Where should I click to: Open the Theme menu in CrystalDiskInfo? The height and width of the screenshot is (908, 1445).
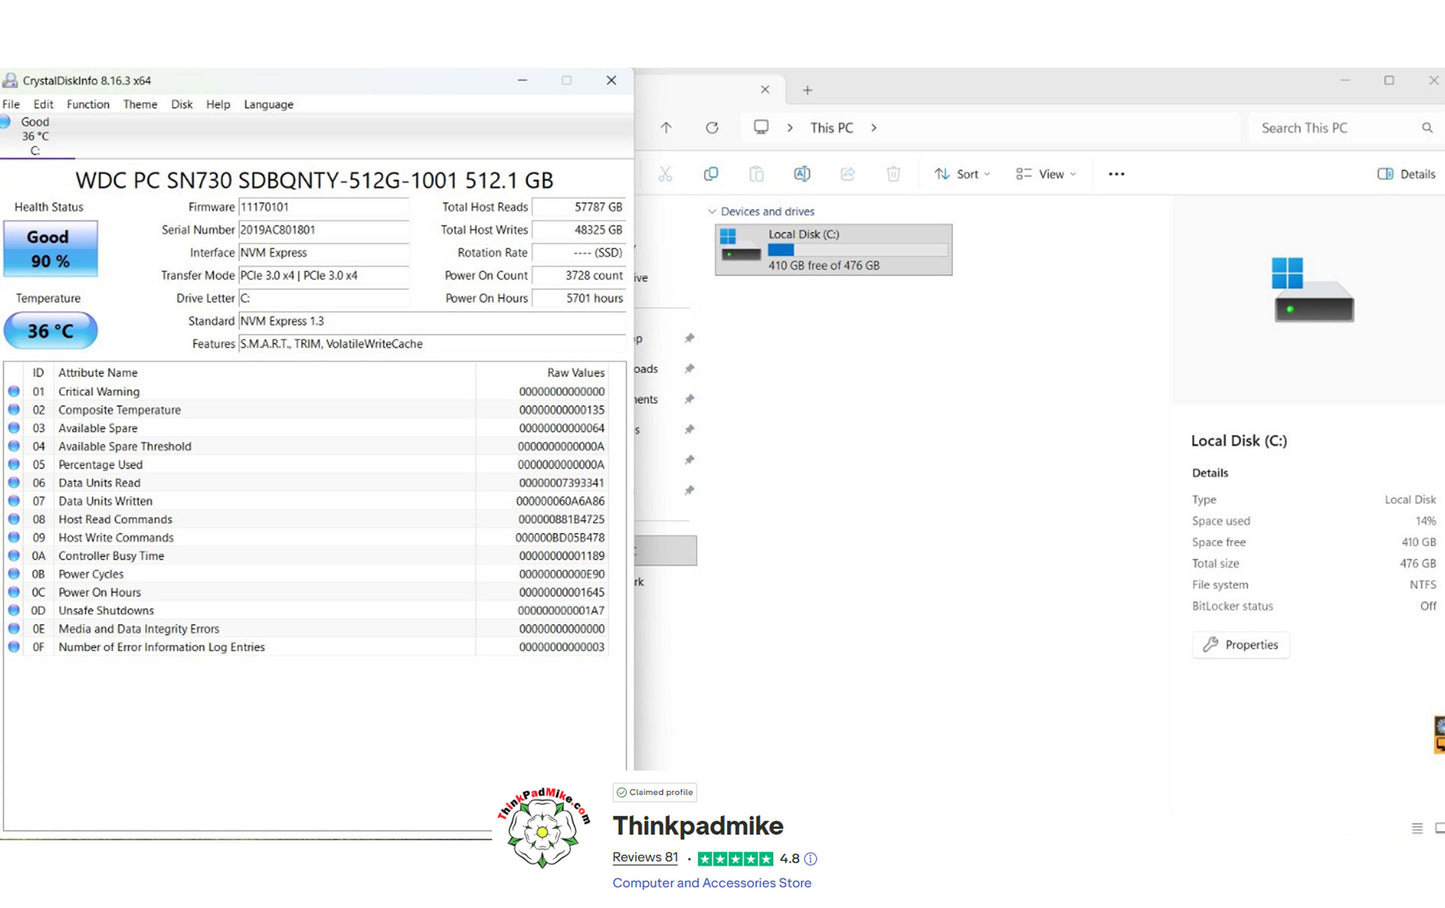point(140,104)
